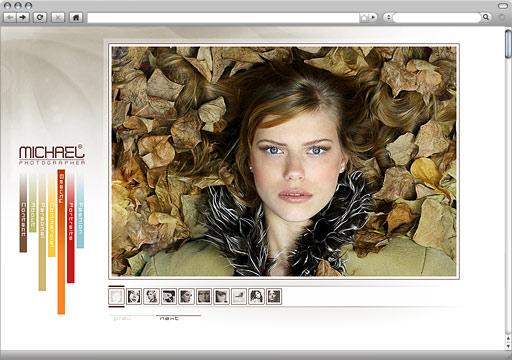512x360 pixels.
Task: Click the prev gallery link
Action: pyautogui.click(x=122, y=318)
